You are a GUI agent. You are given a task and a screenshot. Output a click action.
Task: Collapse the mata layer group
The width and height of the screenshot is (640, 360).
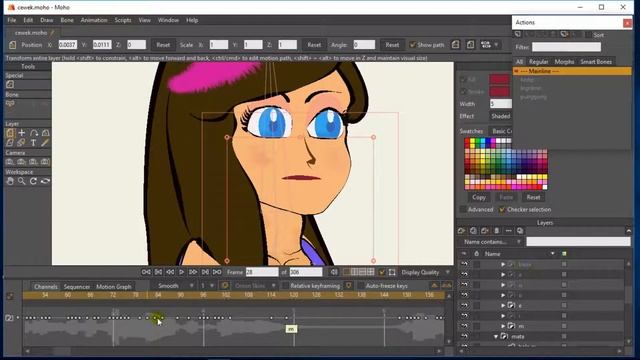click(496, 337)
